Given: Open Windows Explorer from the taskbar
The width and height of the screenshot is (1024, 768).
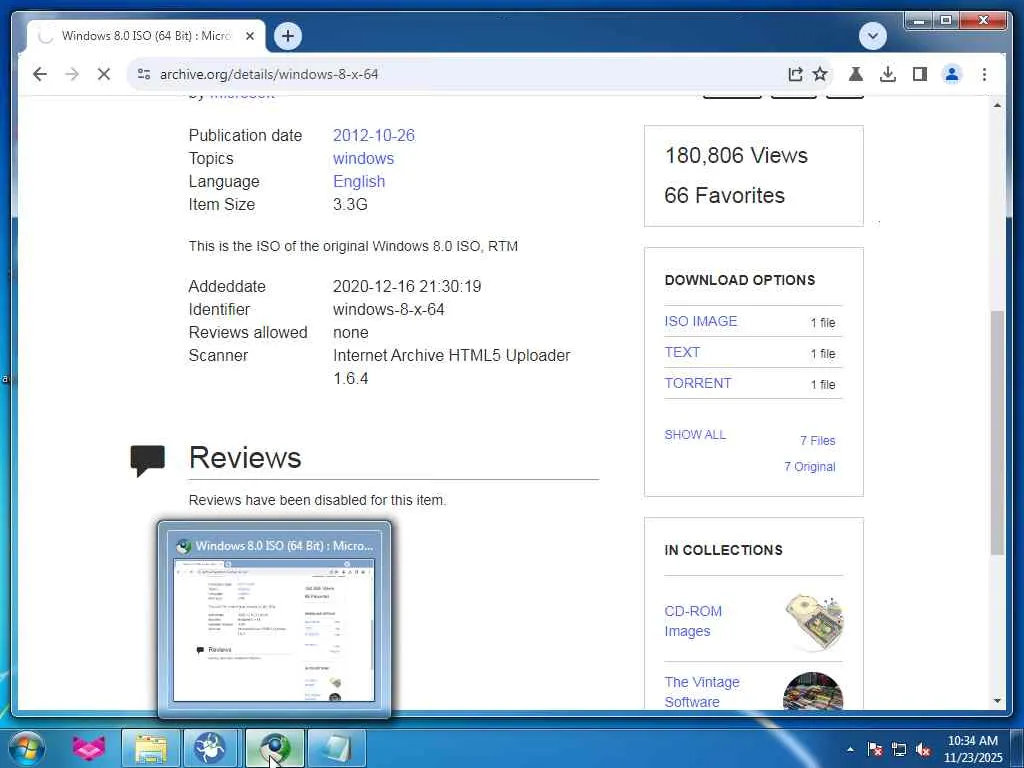Looking at the screenshot, I should 150,748.
